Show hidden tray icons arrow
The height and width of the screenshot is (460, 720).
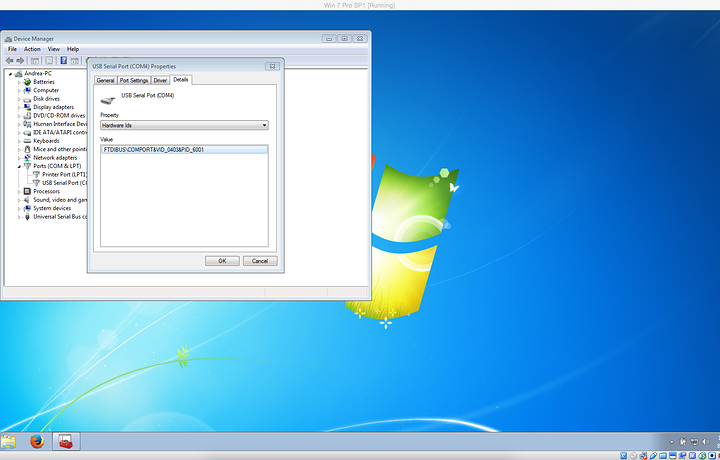click(672, 442)
